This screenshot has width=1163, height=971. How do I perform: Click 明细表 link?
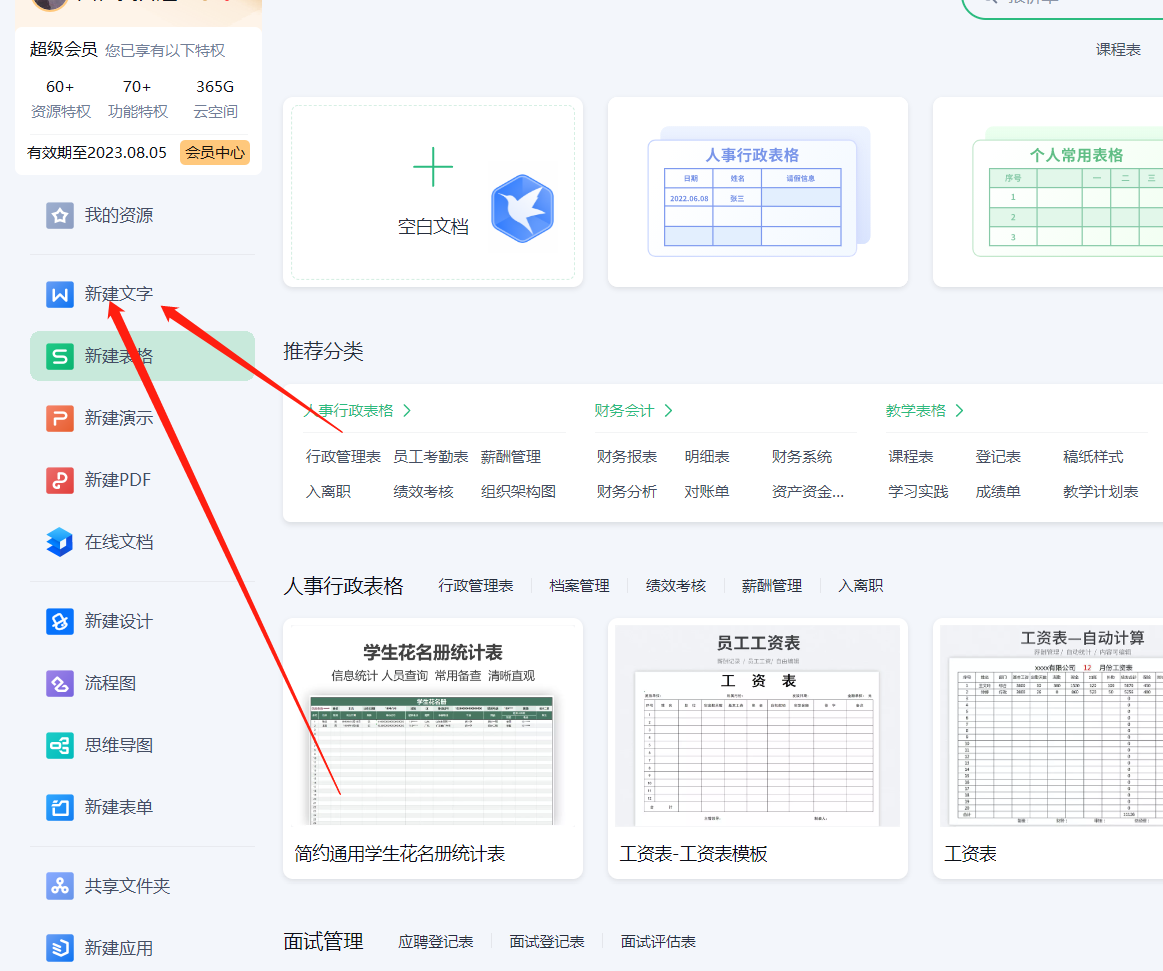pos(707,457)
